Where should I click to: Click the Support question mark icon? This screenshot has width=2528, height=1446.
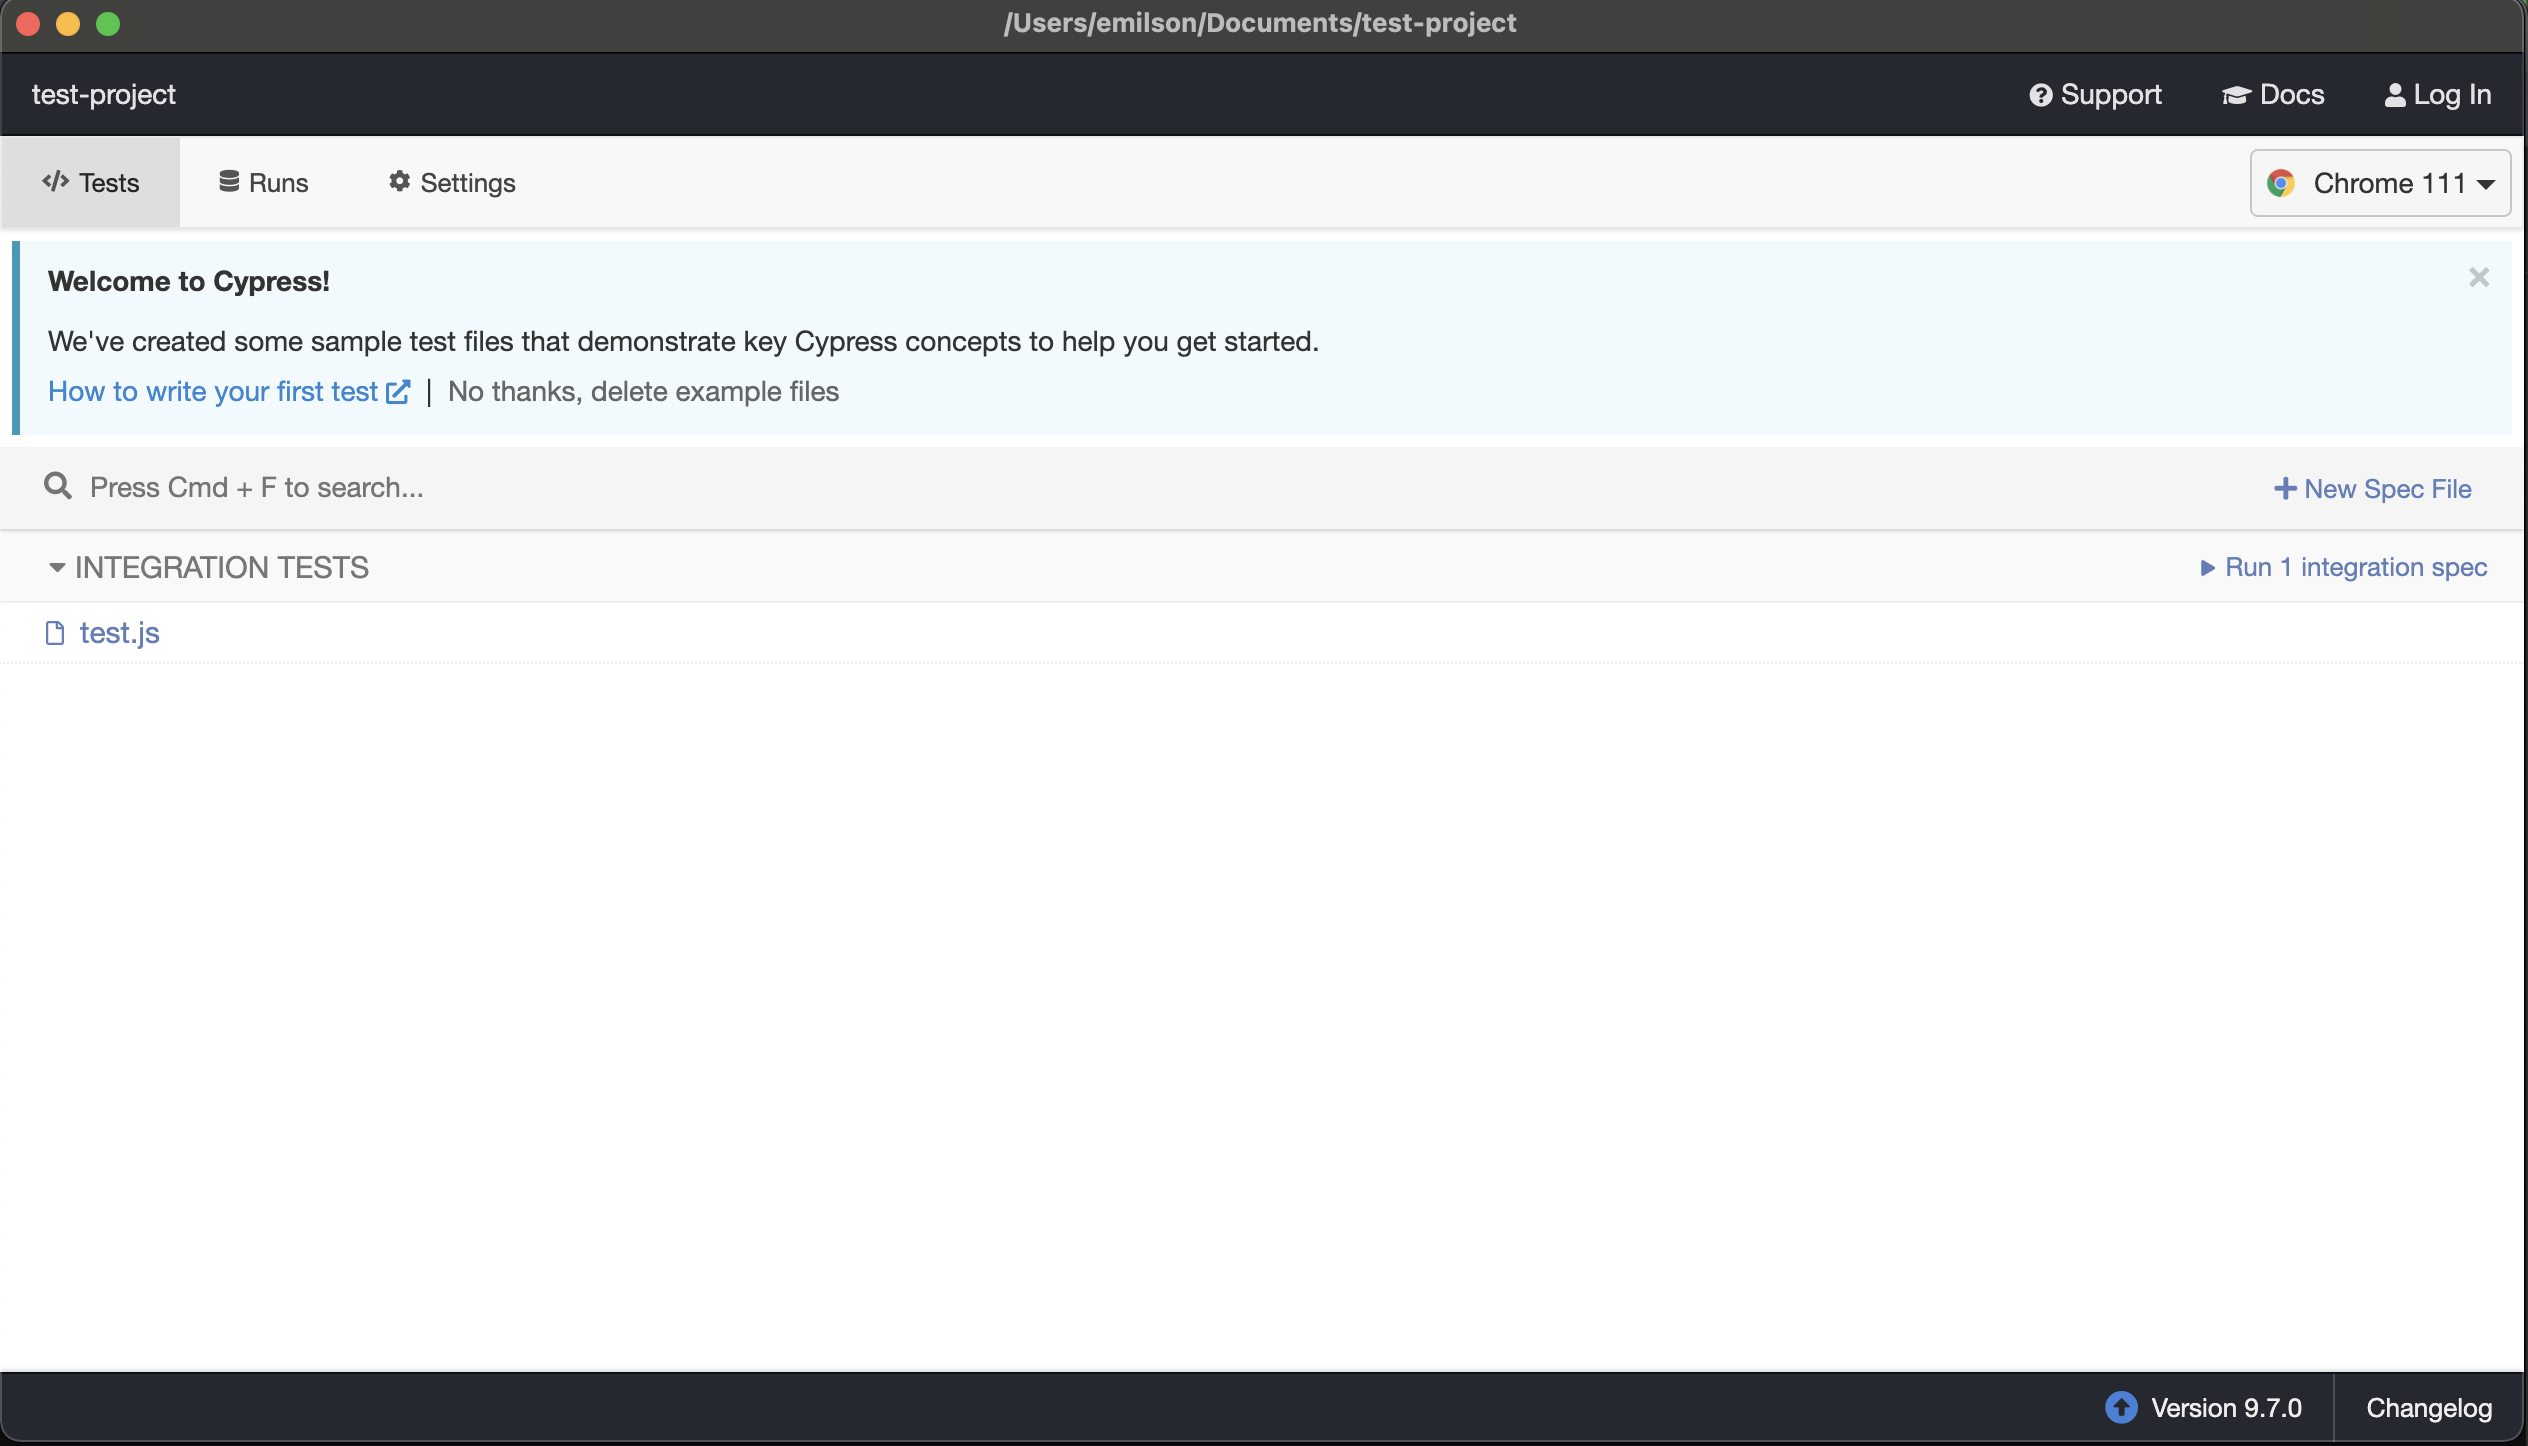click(2038, 94)
